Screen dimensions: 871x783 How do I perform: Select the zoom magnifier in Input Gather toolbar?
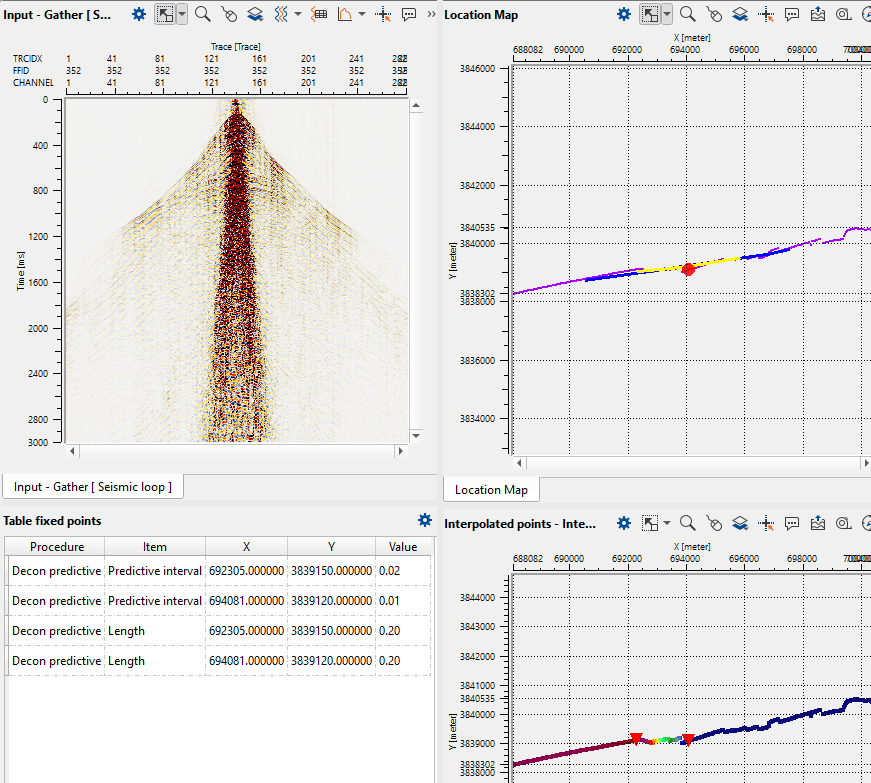pyautogui.click(x=203, y=14)
